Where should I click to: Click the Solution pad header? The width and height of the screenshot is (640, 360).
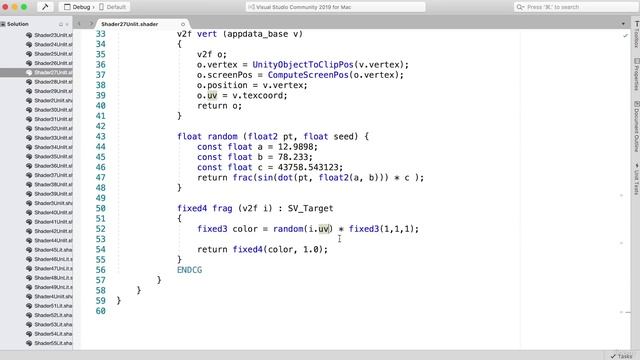(18, 24)
